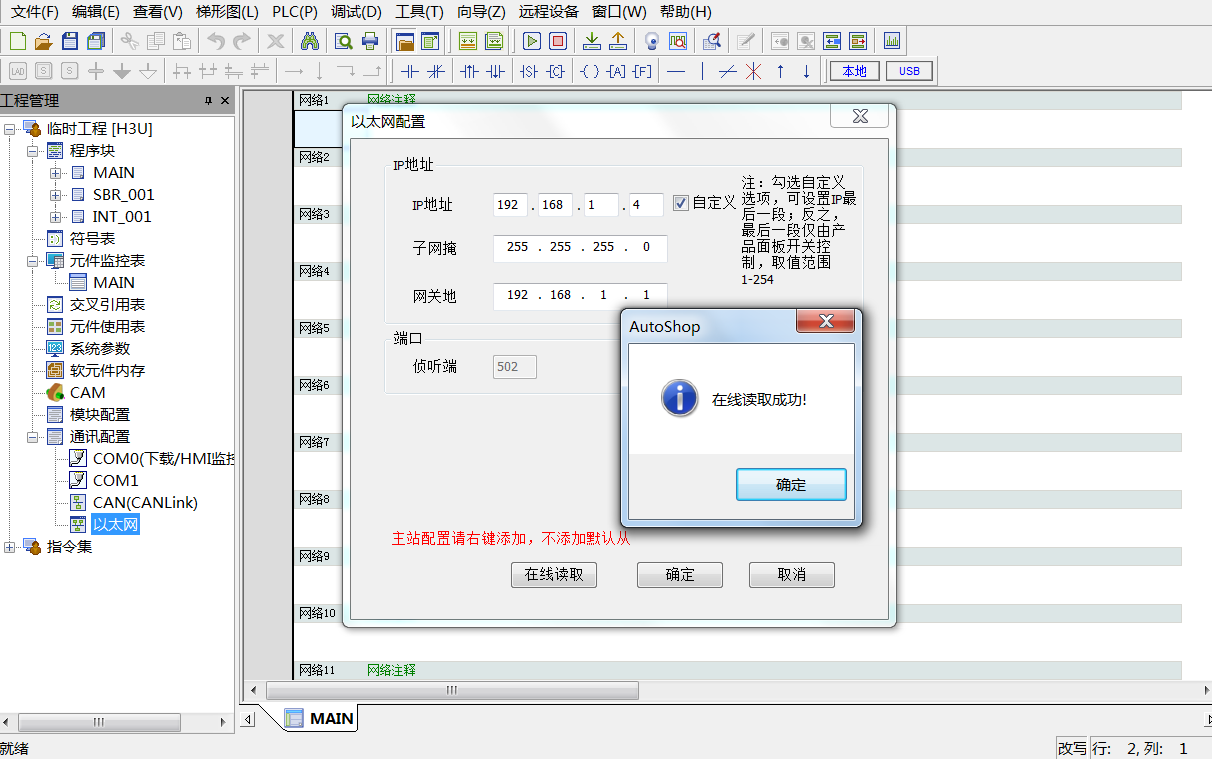The height and width of the screenshot is (759, 1212).
Task: Toggle the USB connection button
Action: (x=908, y=71)
